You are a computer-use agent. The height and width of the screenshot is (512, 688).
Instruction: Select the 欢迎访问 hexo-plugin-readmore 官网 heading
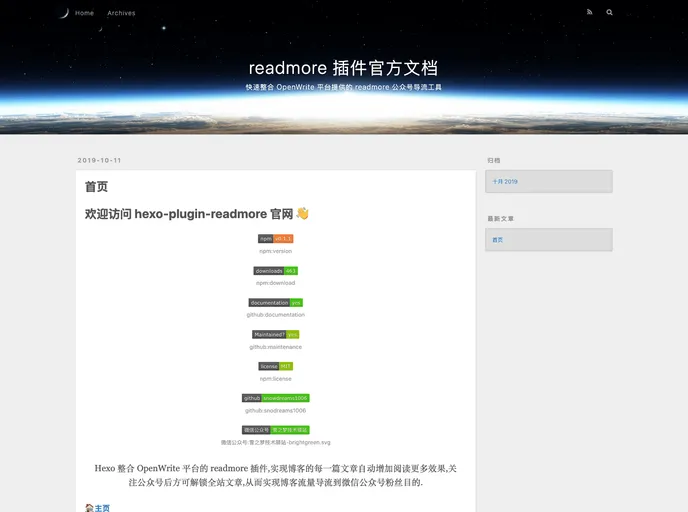tap(189, 214)
